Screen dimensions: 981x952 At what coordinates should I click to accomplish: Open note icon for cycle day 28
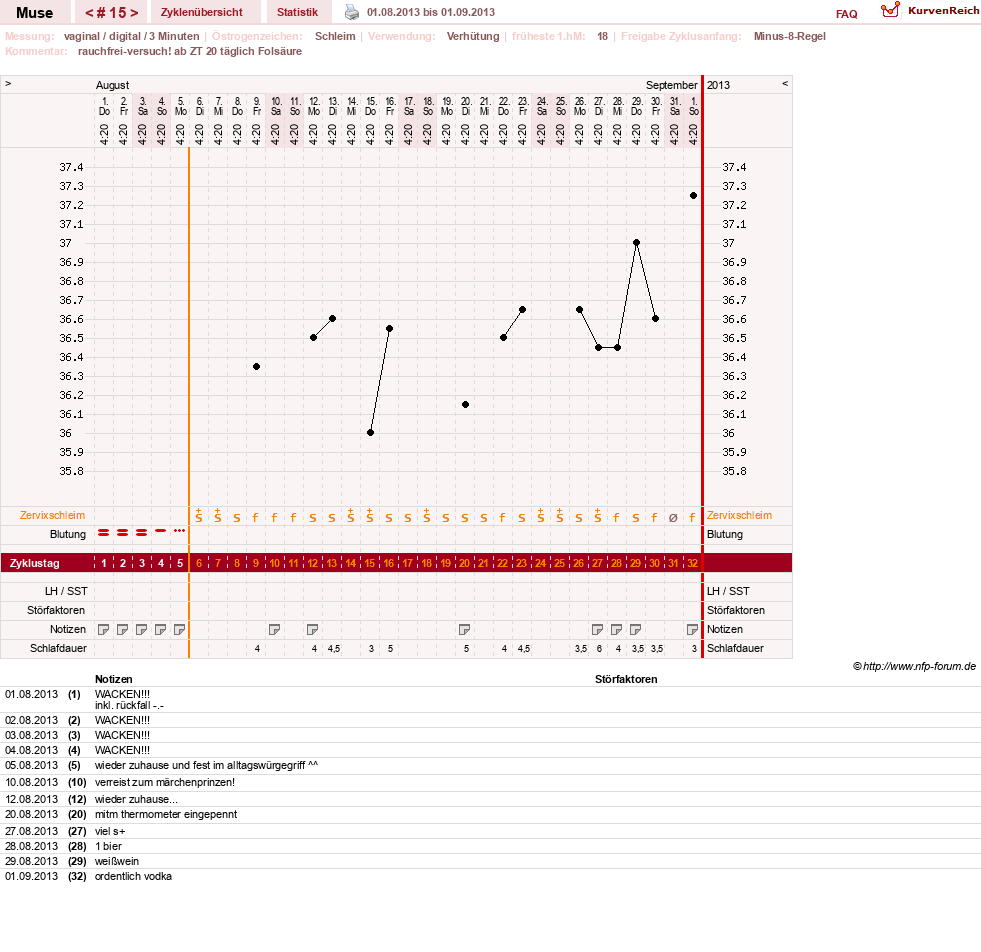click(x=616, y=629)
